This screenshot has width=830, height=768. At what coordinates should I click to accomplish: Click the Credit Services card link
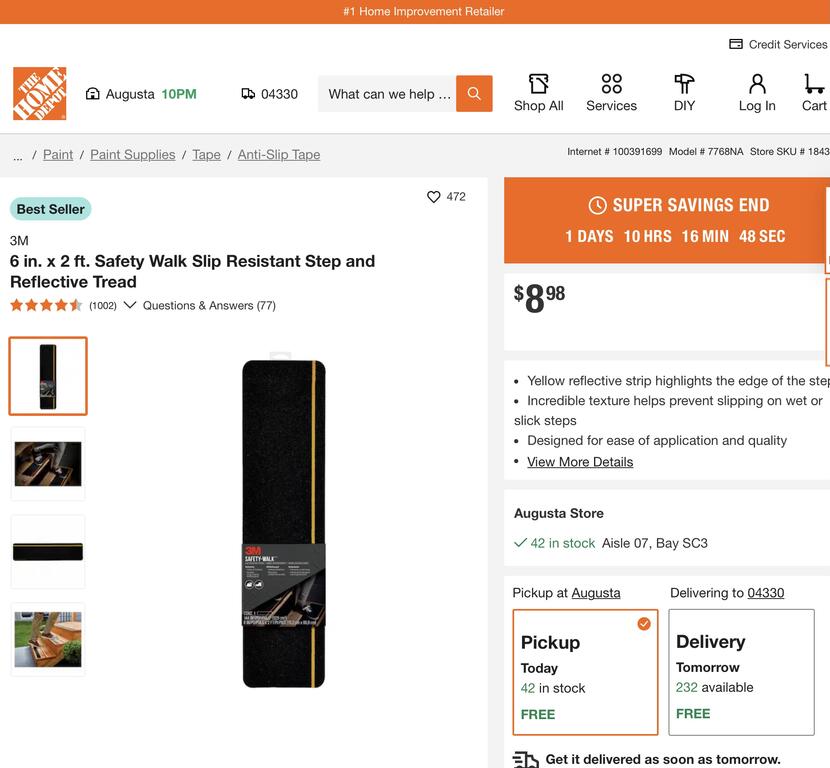tap(778, 44)
